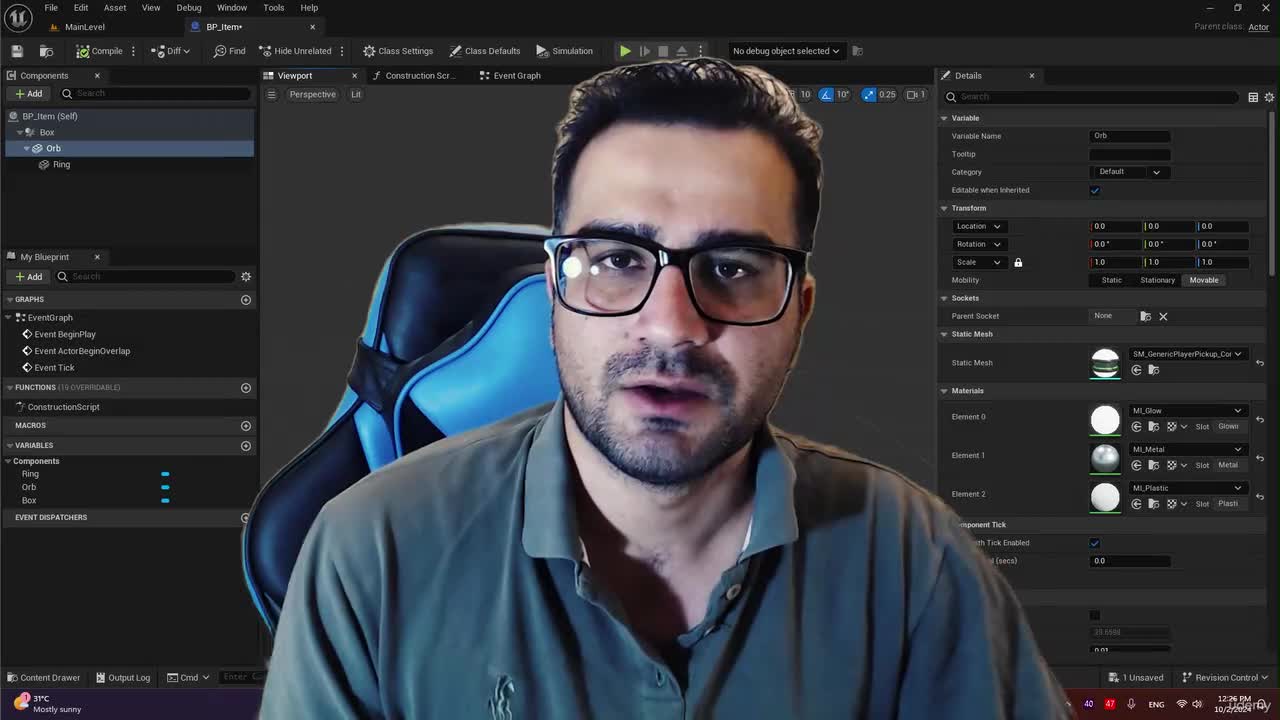Use selected asset for Static Mesh
The width and height of the screenshot is (1280, 720).
pos(1136,370)
